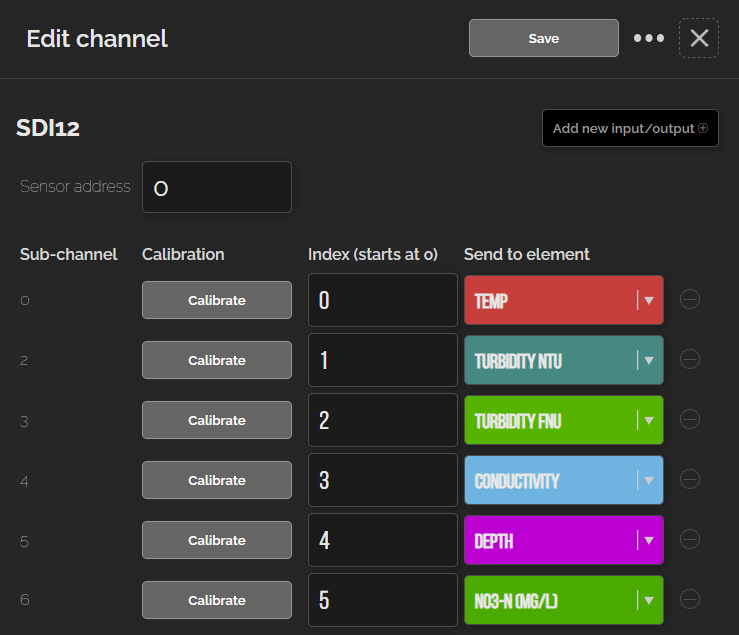Image resolution: width=739 pixels, height=635 pixels.
Task: Expand the Depth element dropdown
Action: 564,540
